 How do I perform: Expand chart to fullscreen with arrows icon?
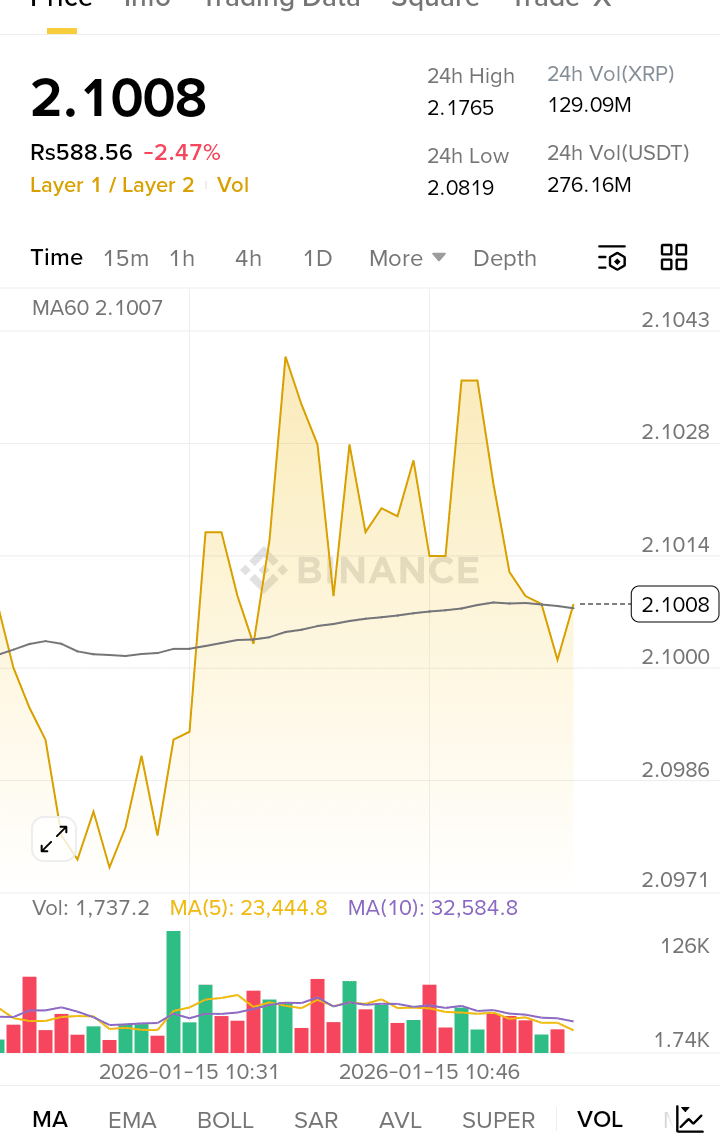click(x=53, y=839)
